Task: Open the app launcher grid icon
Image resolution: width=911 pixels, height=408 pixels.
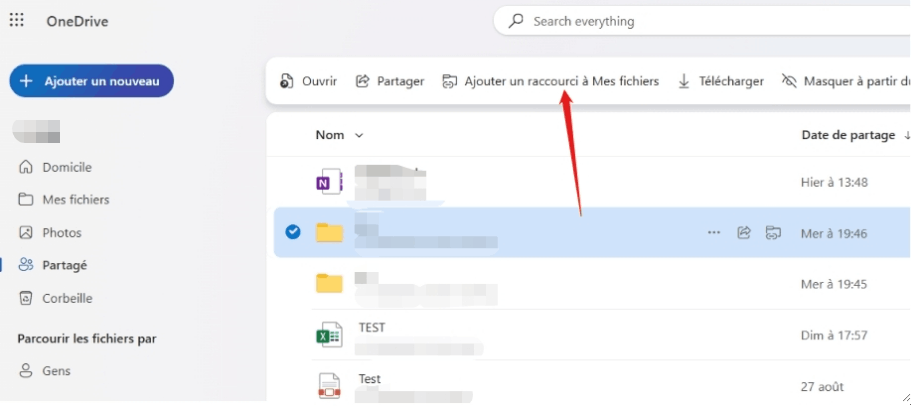Action: point(17,20)
